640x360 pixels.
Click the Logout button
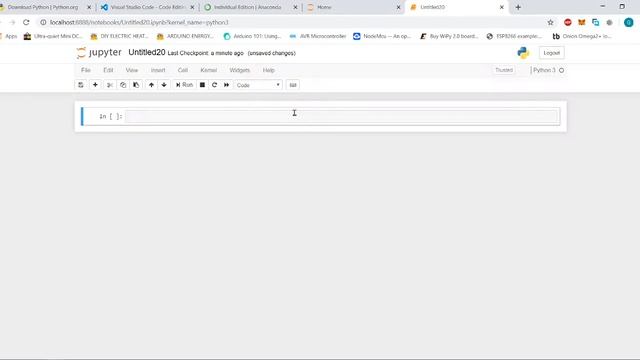point(551,53)
